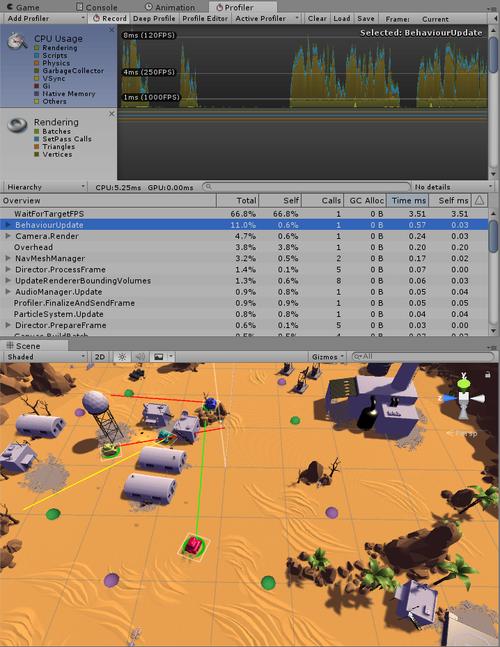Switch to the Animation tab
Image resolution: width=500 pixels, height=647 pixels.
170,7
